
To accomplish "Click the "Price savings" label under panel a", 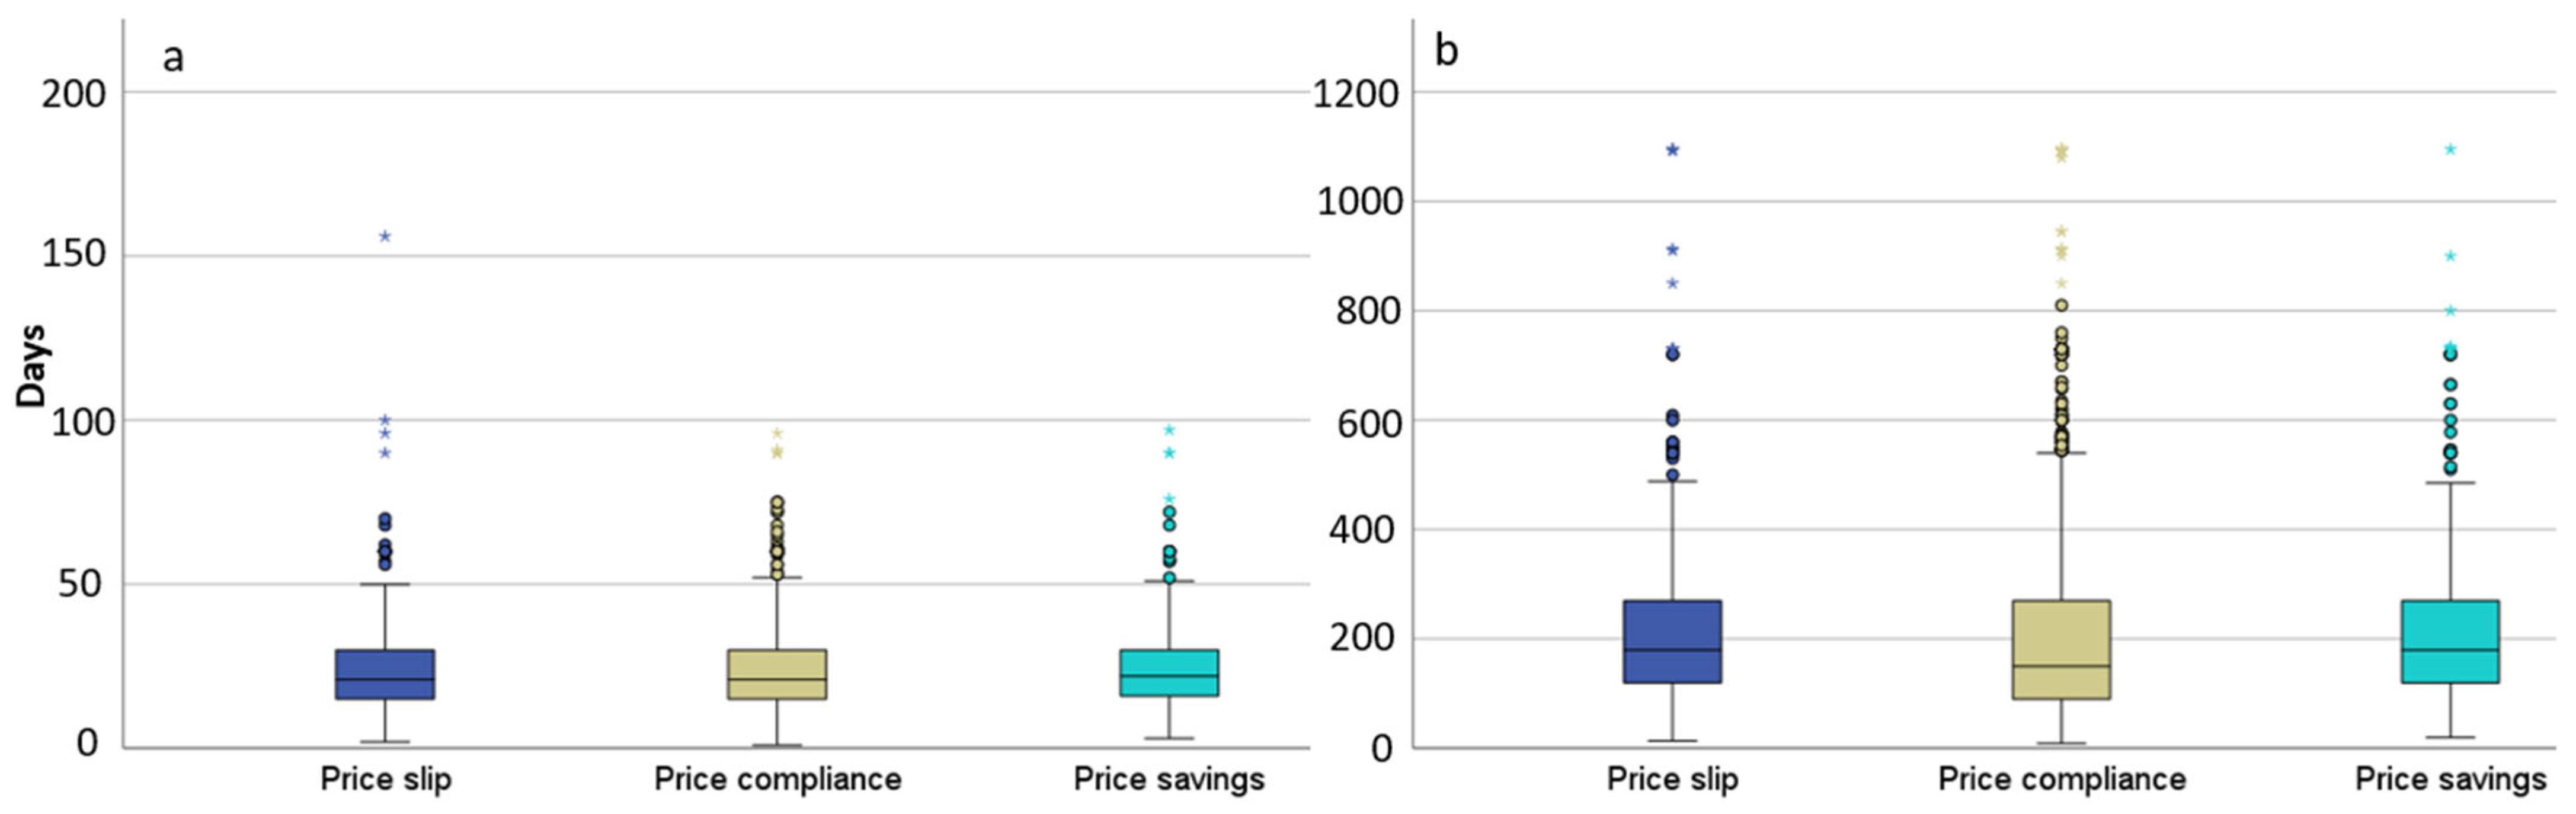I will click(x=1168, y=779).
